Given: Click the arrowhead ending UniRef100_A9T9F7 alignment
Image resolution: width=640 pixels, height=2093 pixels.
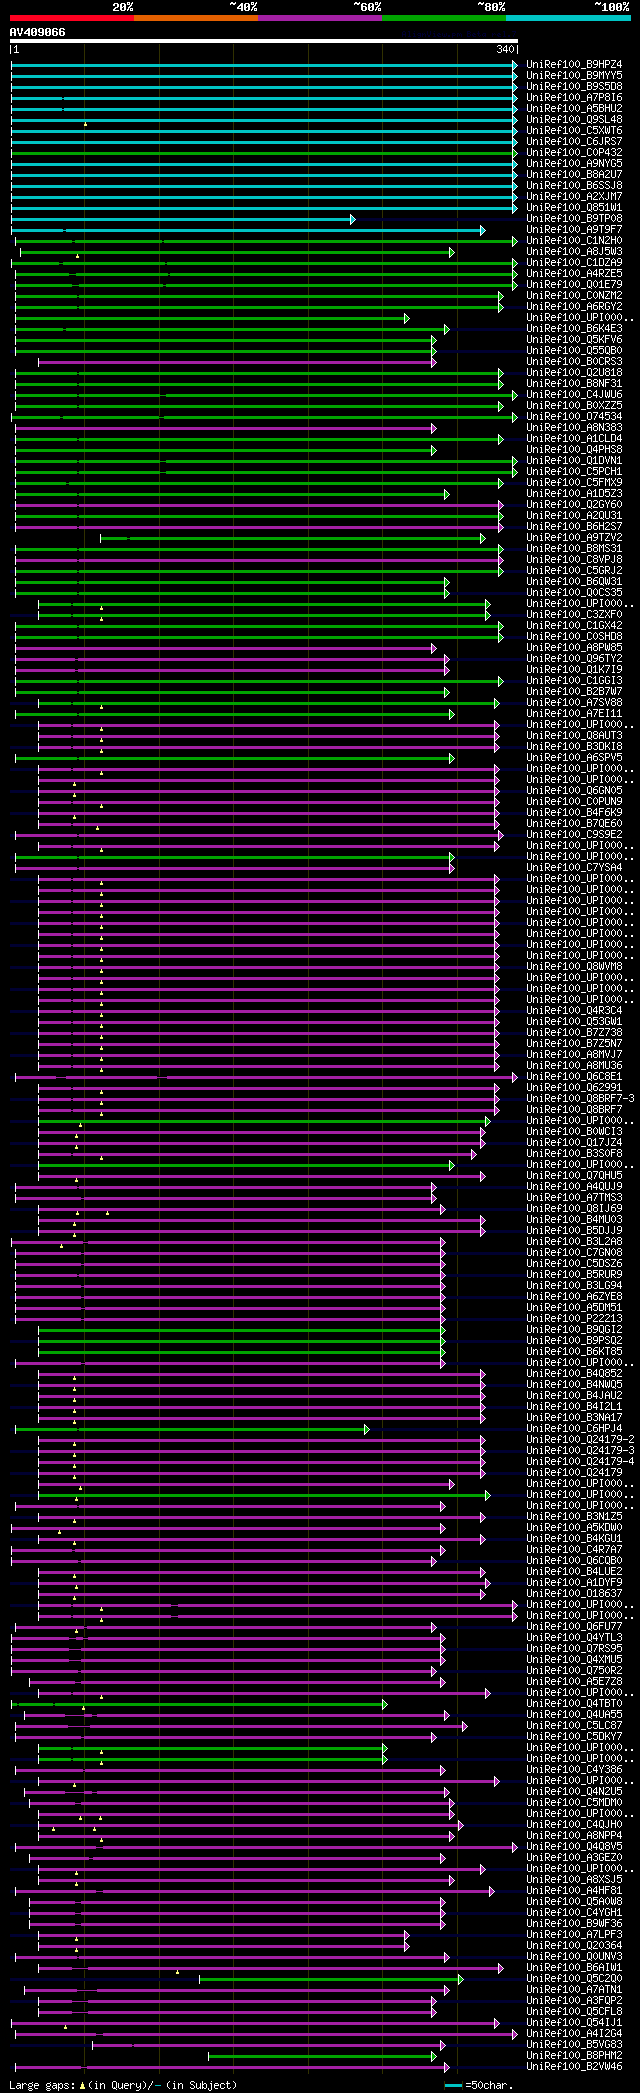Looking at the screenshot, I should [x=482, y=229].
